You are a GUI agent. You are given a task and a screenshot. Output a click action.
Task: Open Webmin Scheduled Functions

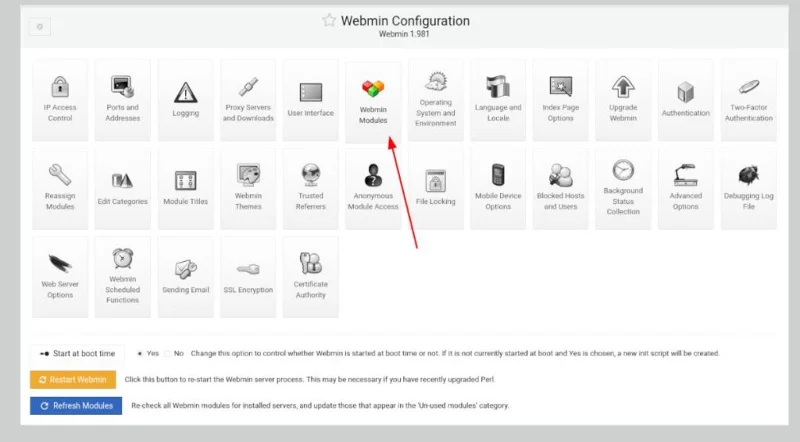pyautogui.click(x=122, y=277)
